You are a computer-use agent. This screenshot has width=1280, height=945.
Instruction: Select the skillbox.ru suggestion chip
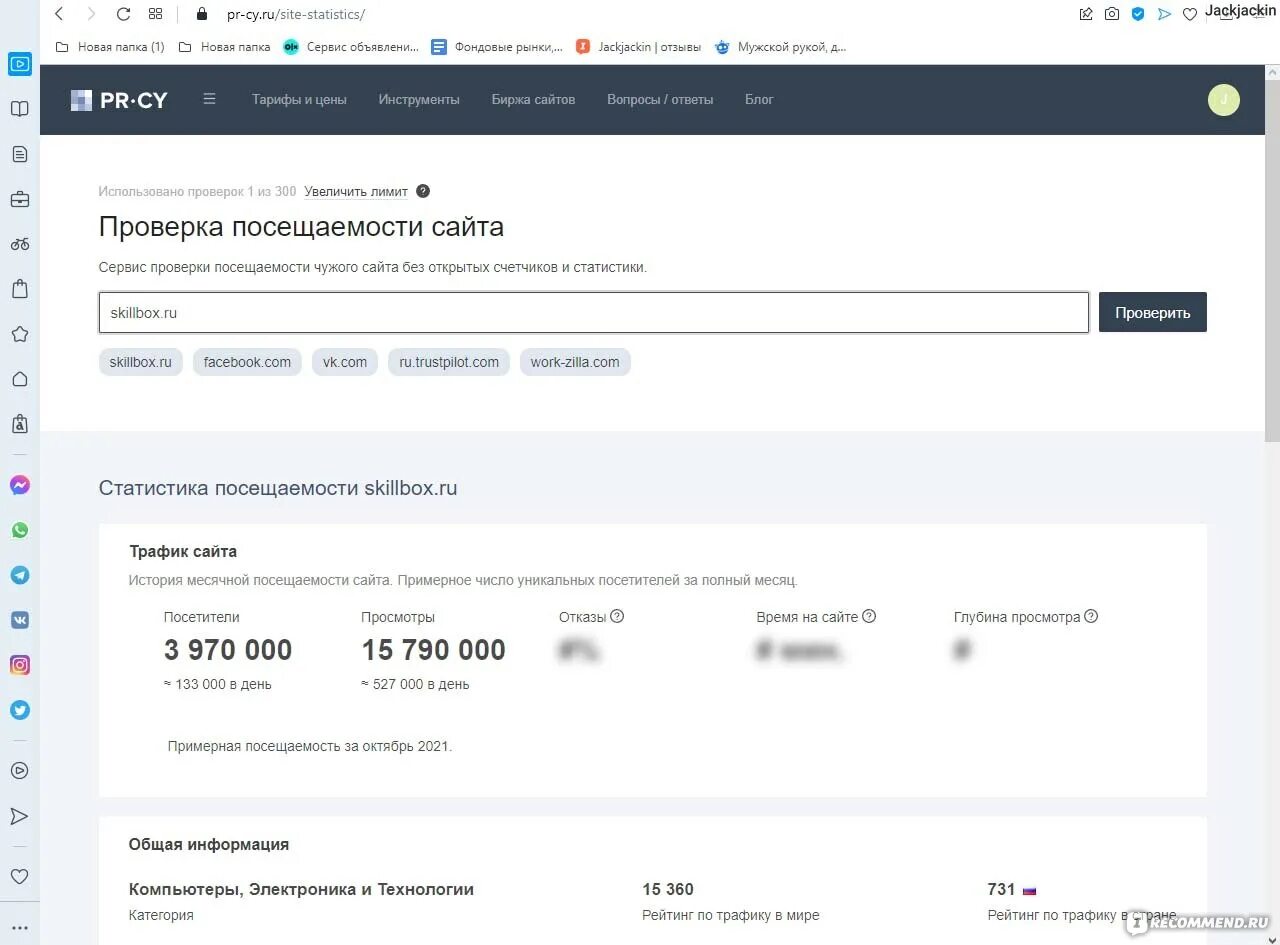tap(140, 362)
